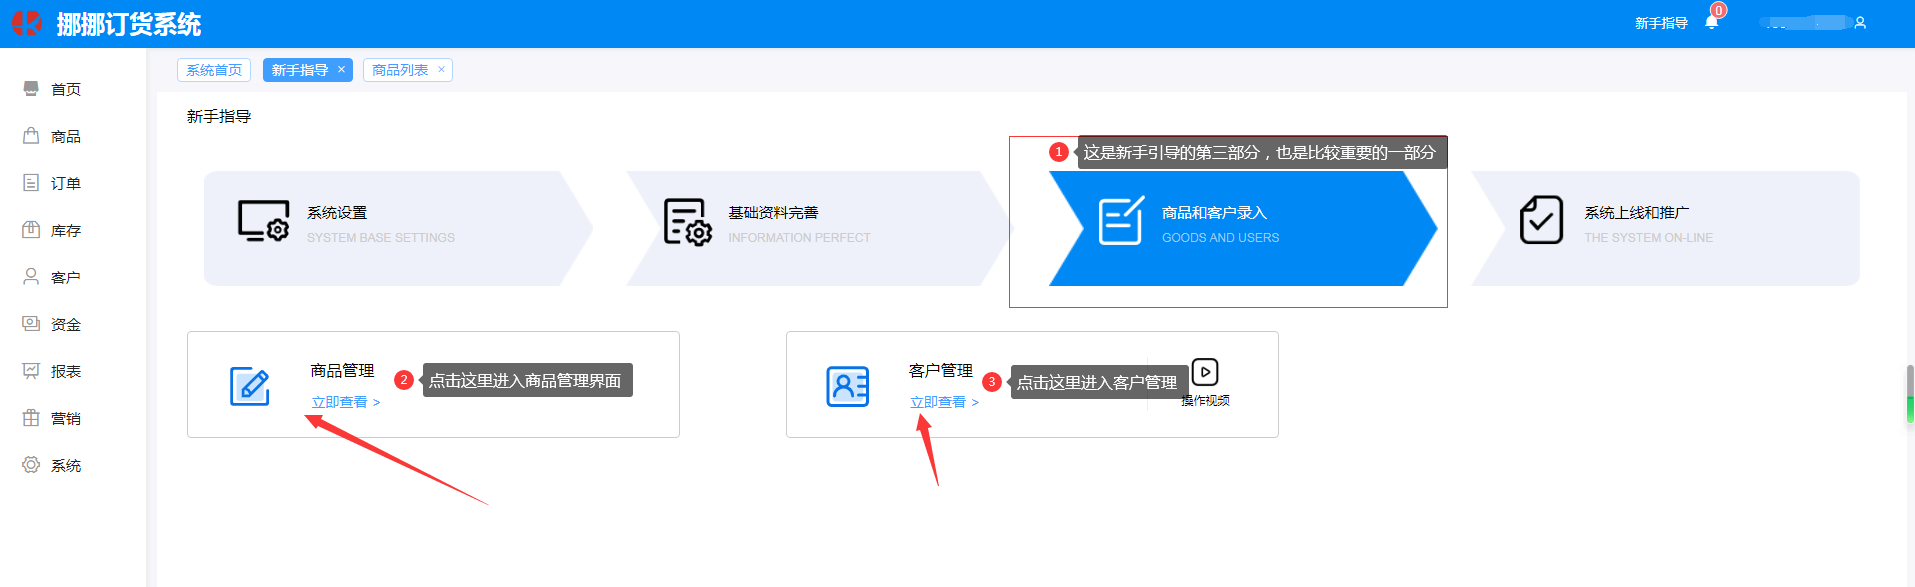Open the user account profile icon
Screen dimensions: 1915x587
[x=1860, y=23]
